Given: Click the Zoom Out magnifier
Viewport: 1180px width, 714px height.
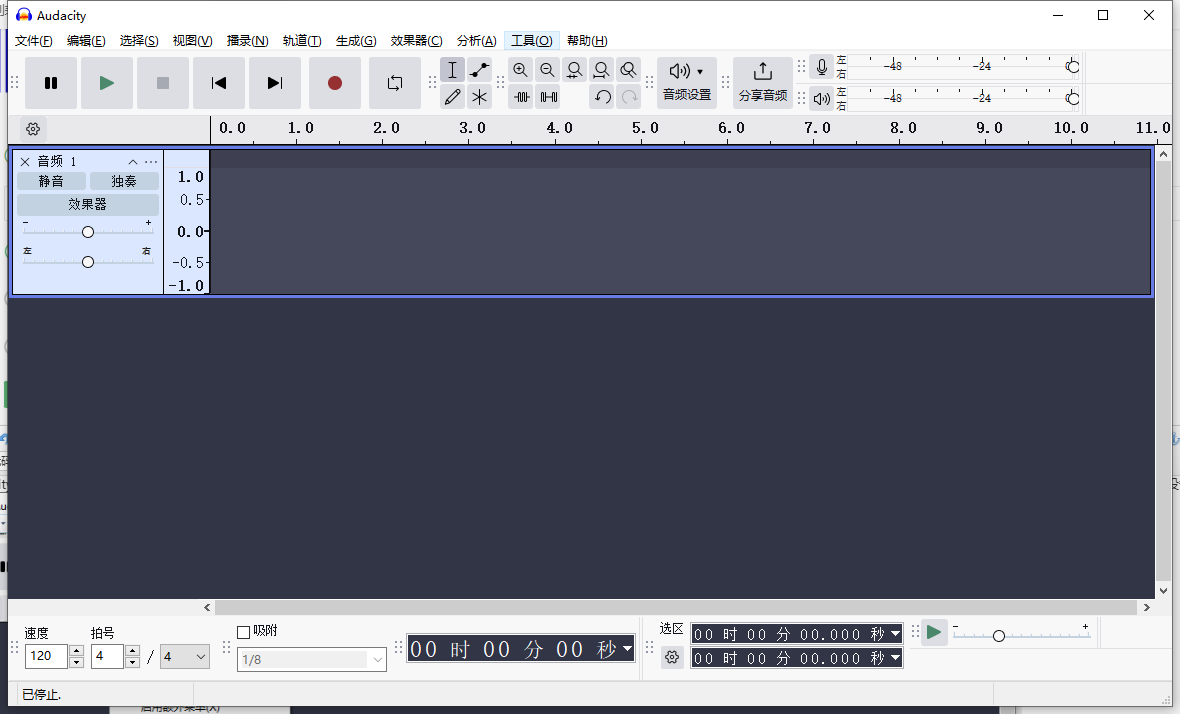Looking at the screenshot, I should point(547,70).
